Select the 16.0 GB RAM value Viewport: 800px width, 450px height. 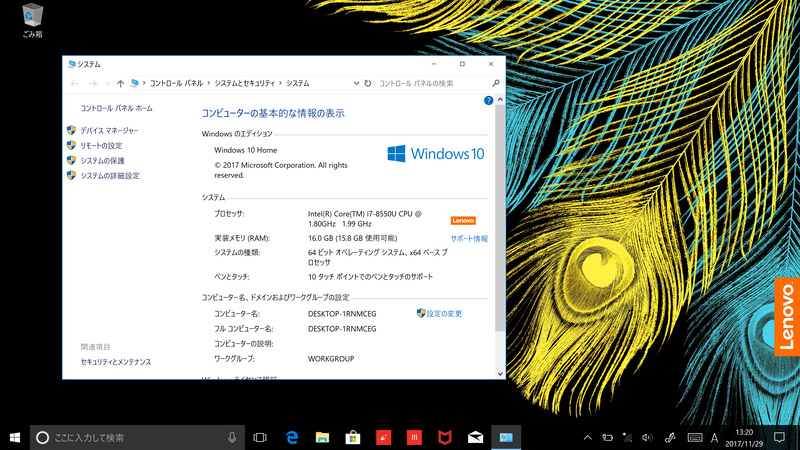(x=352, y=238)
